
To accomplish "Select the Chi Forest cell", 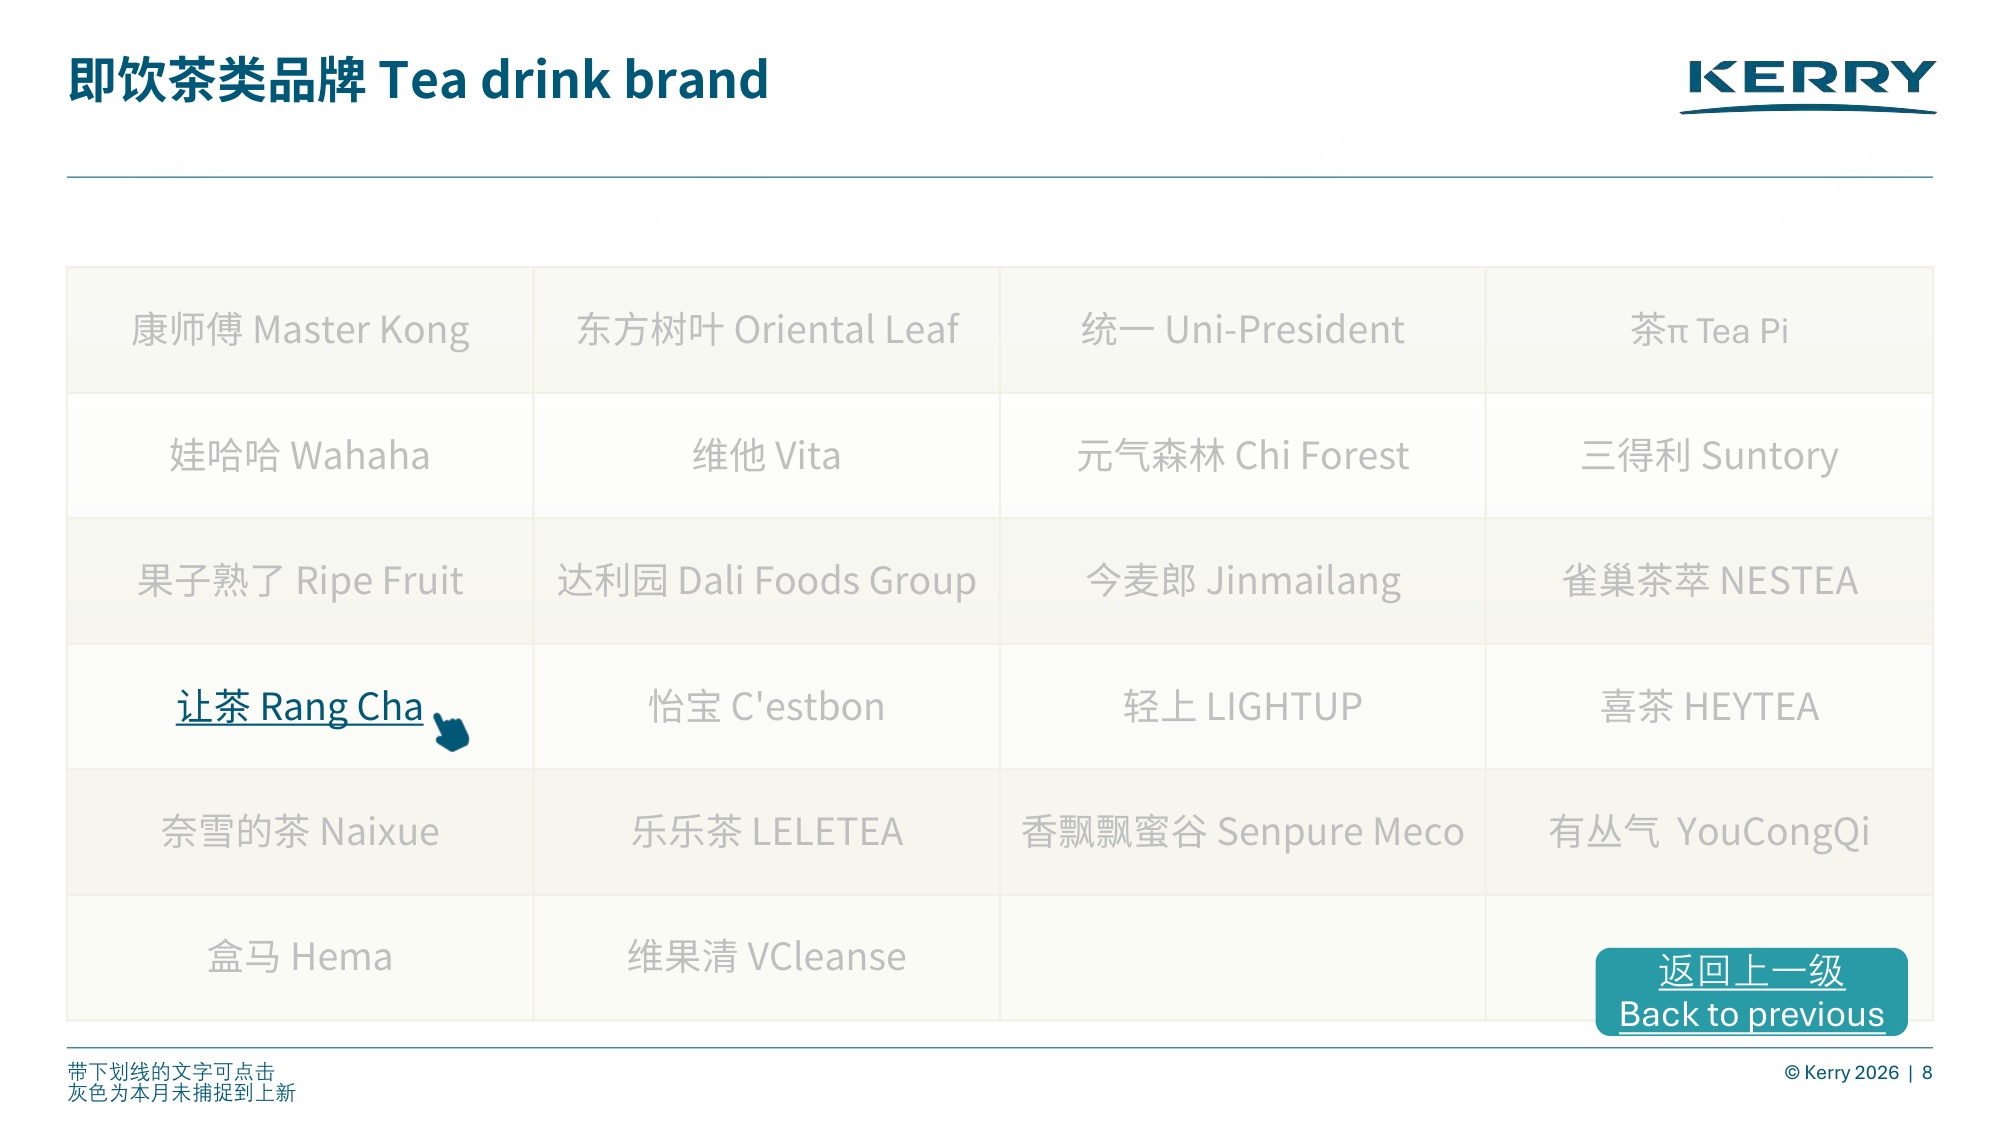I will [1243, 456].
